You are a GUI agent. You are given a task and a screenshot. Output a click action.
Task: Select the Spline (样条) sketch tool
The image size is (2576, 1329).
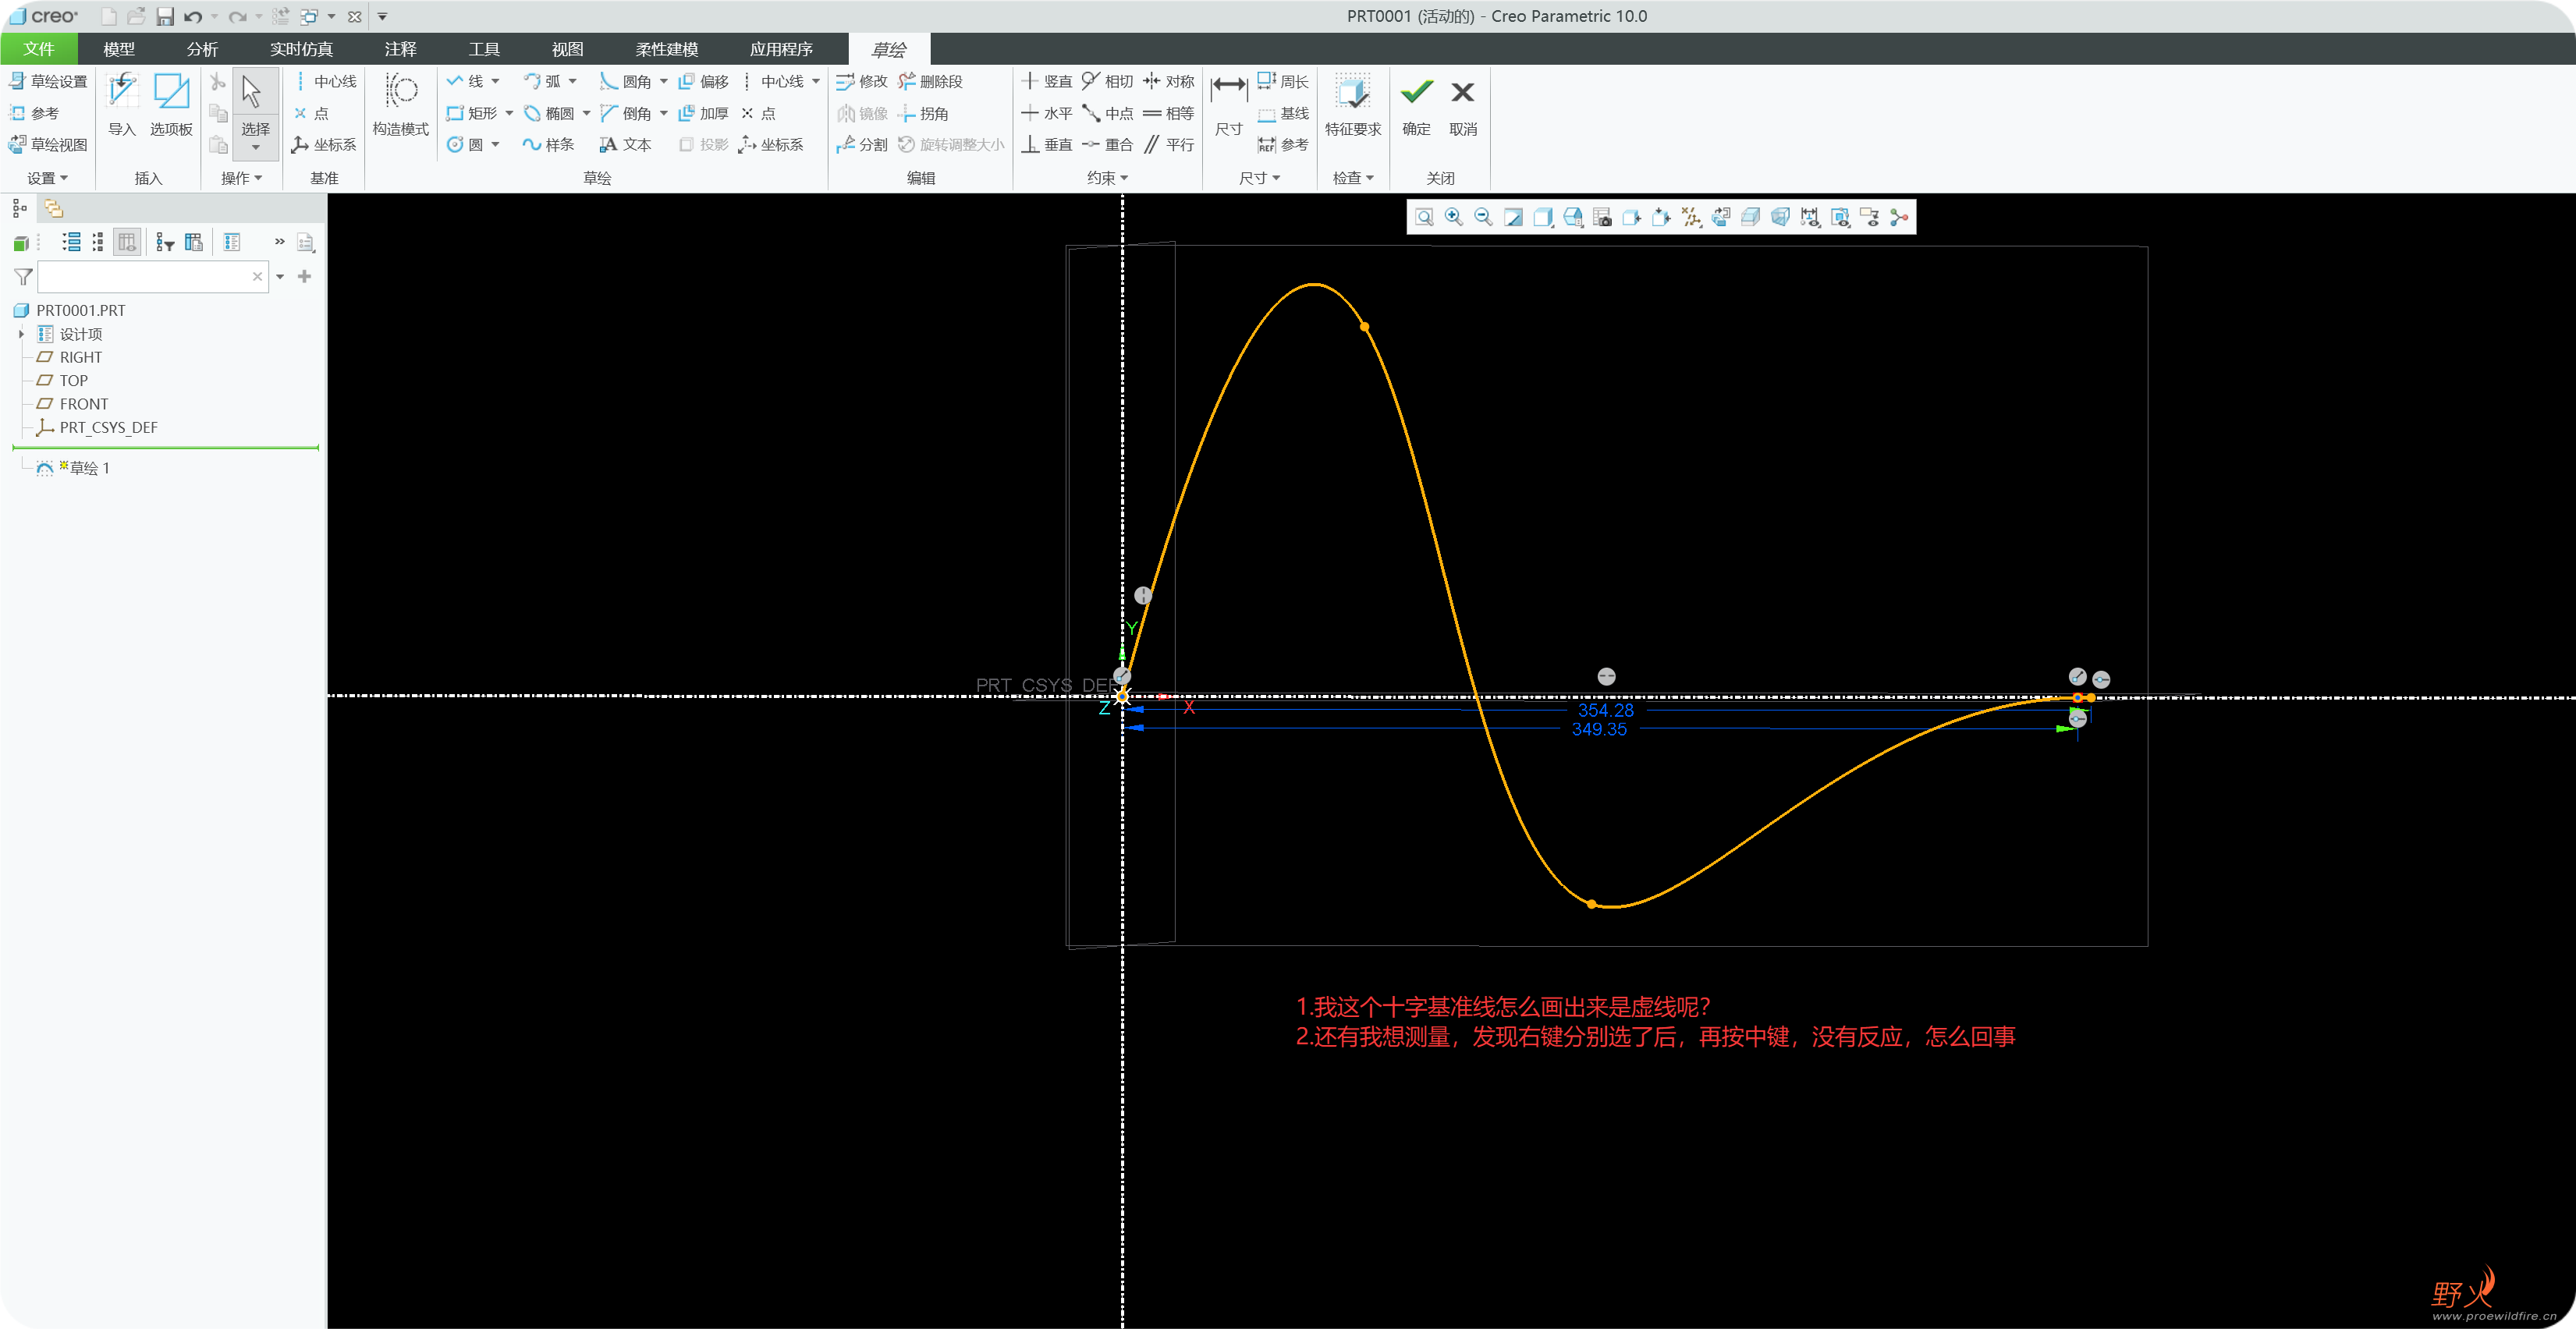548,145
